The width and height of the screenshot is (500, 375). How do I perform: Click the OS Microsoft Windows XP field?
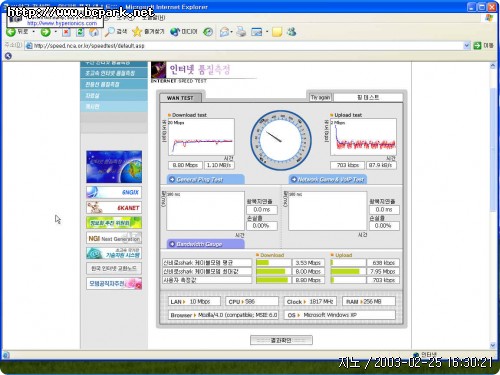click(x=340, y=315)
